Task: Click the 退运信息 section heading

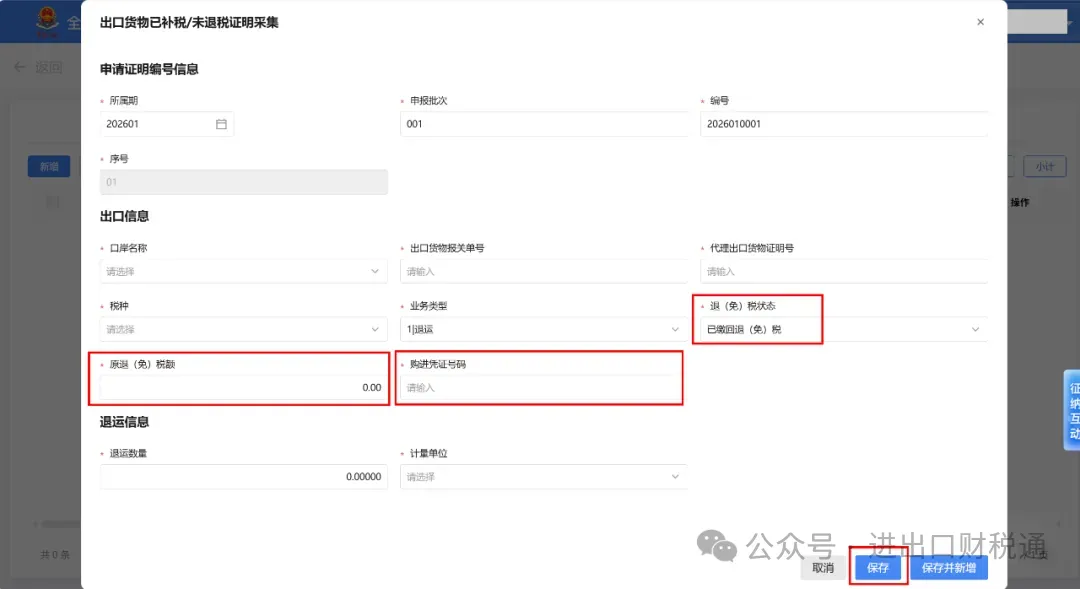Action: pyautogui.click(x=125, y=422)
